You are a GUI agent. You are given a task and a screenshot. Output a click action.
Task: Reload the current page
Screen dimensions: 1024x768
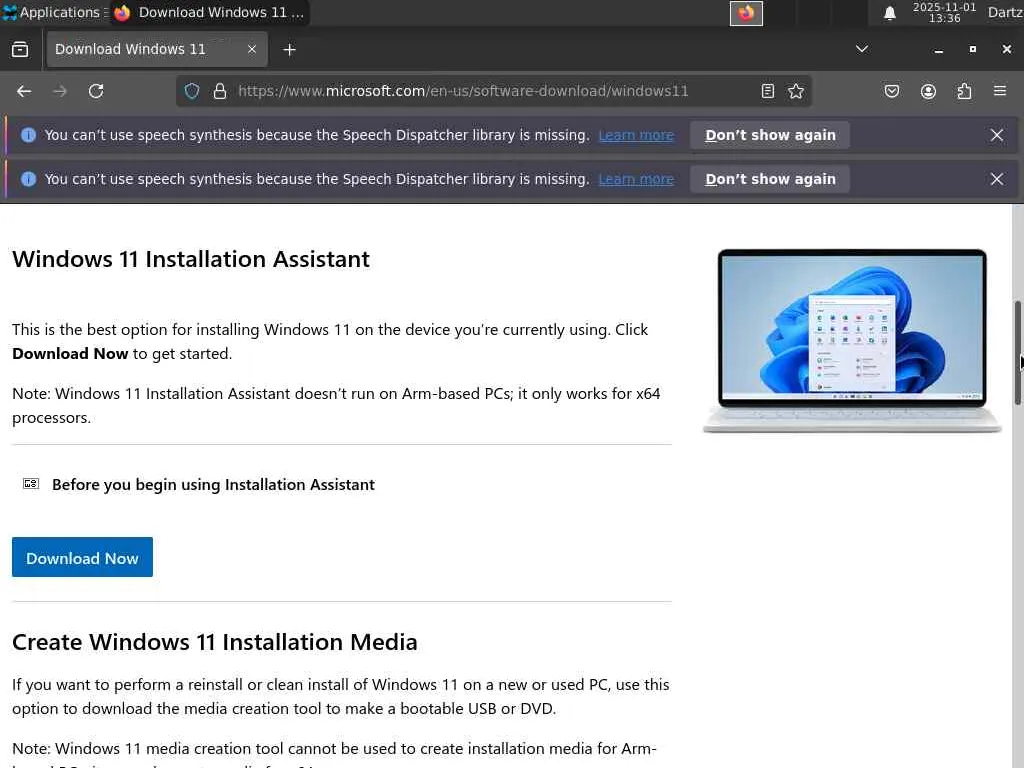pyautogui.click(x=96, y=91)
